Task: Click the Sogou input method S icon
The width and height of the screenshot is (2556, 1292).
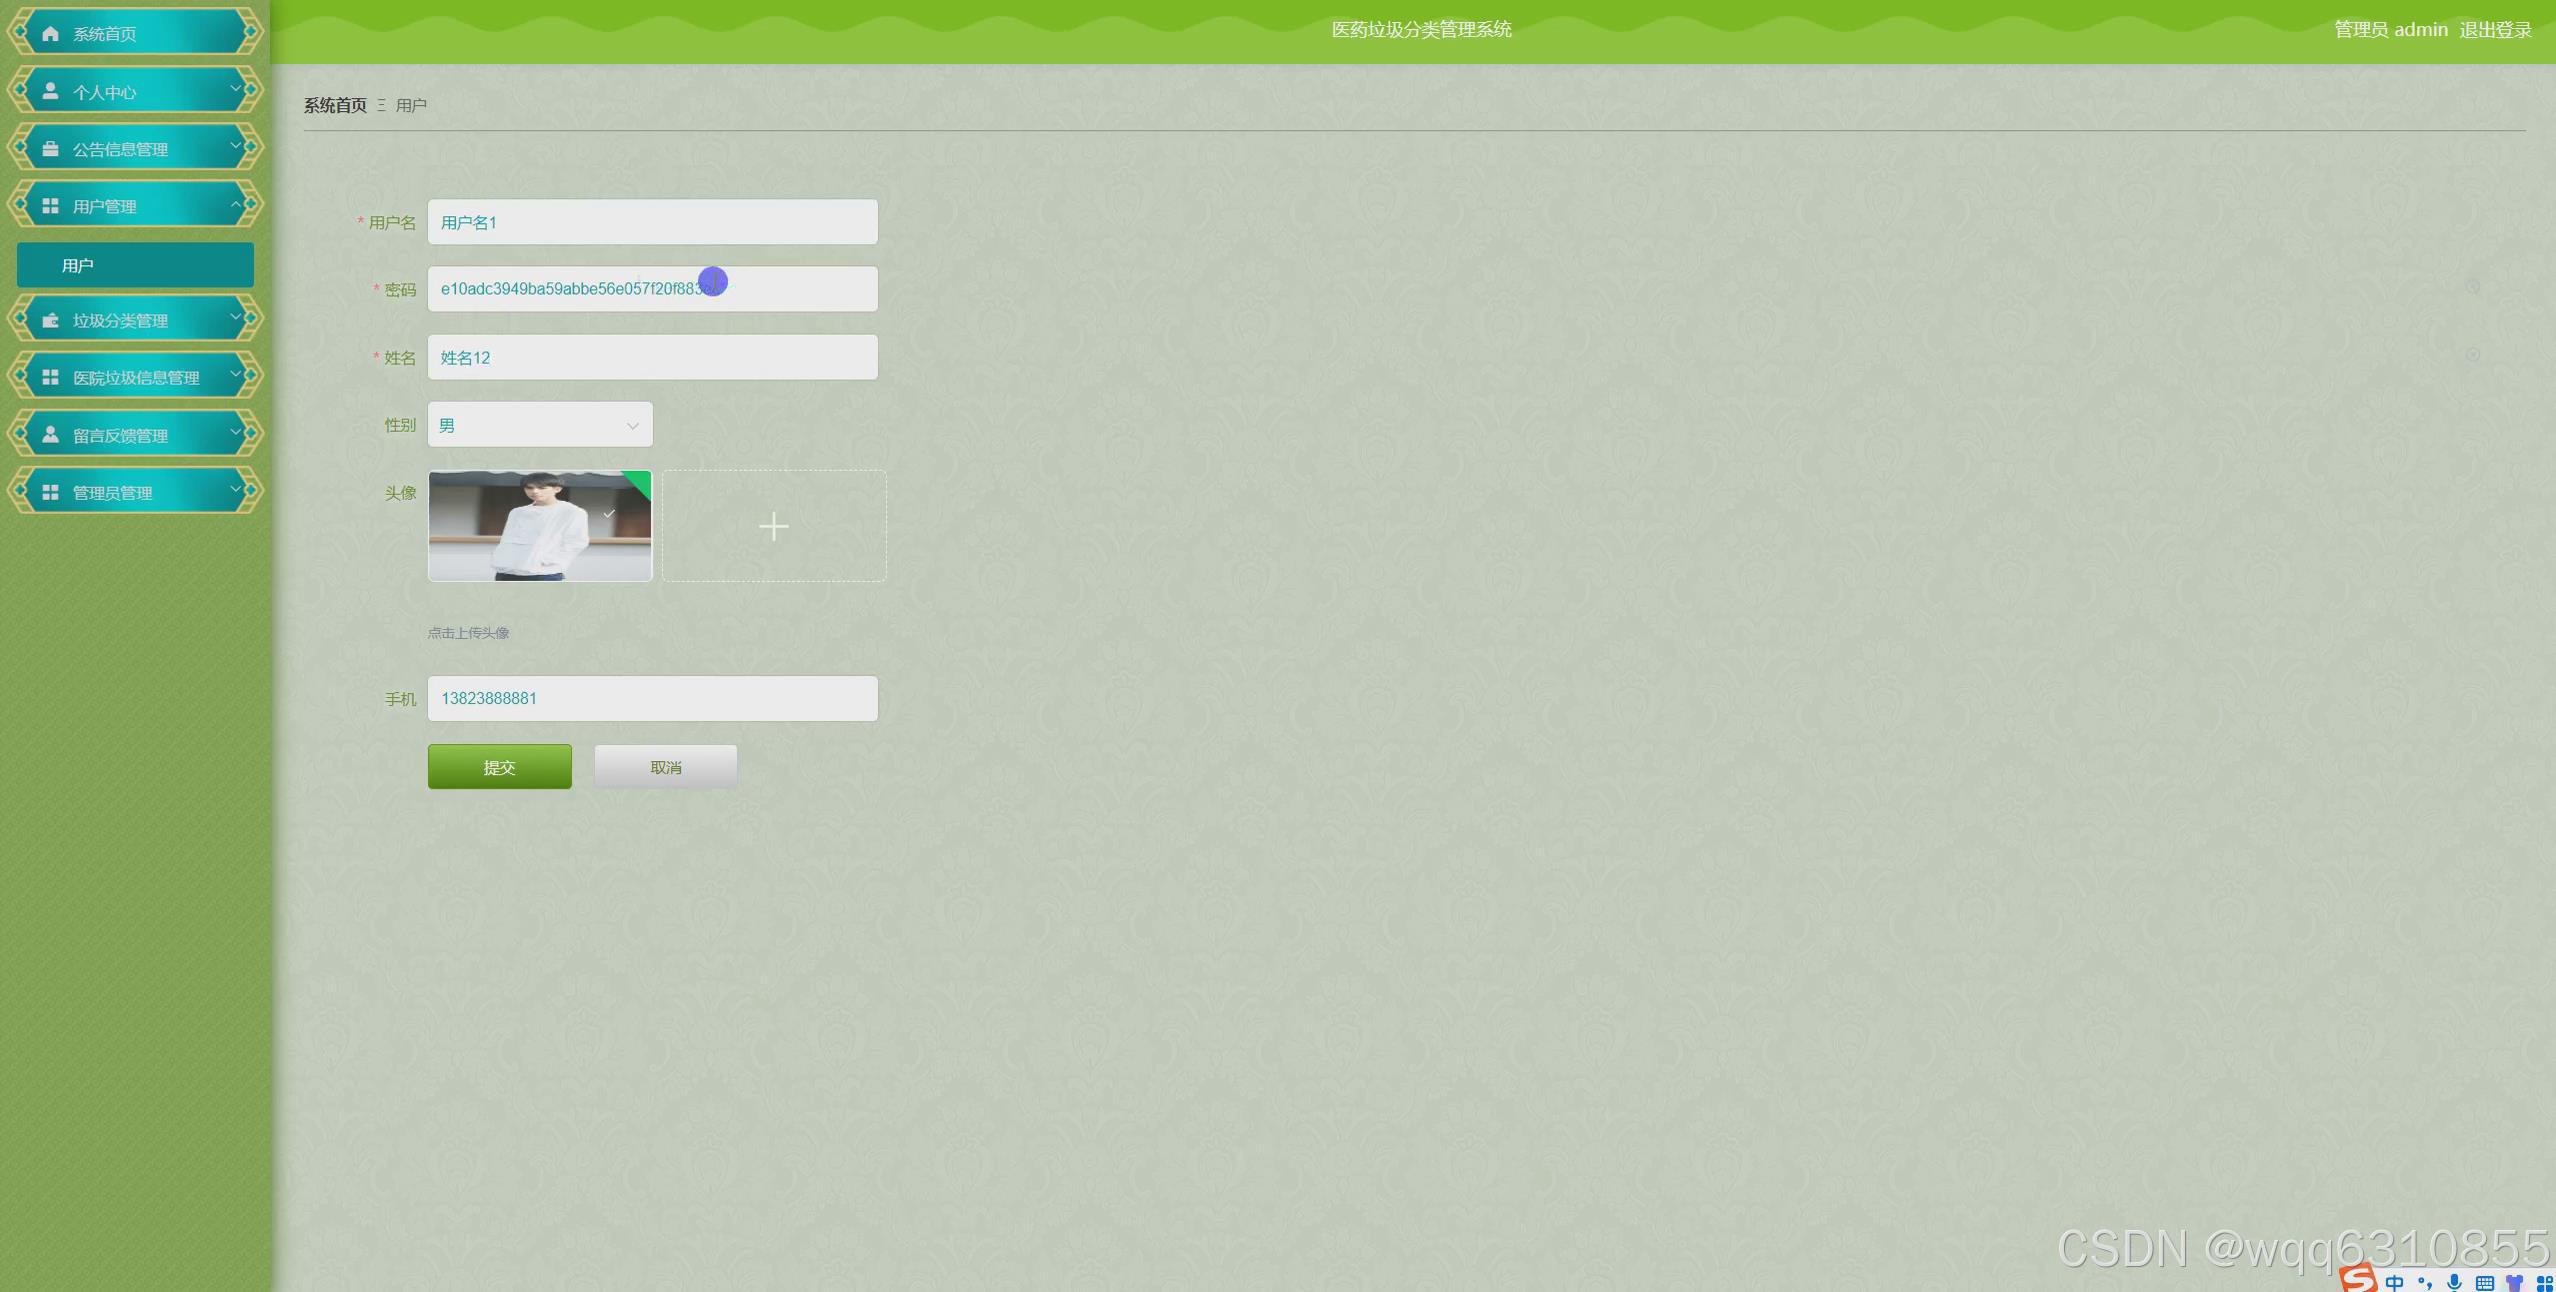Action: (x=2358, y=1278)
